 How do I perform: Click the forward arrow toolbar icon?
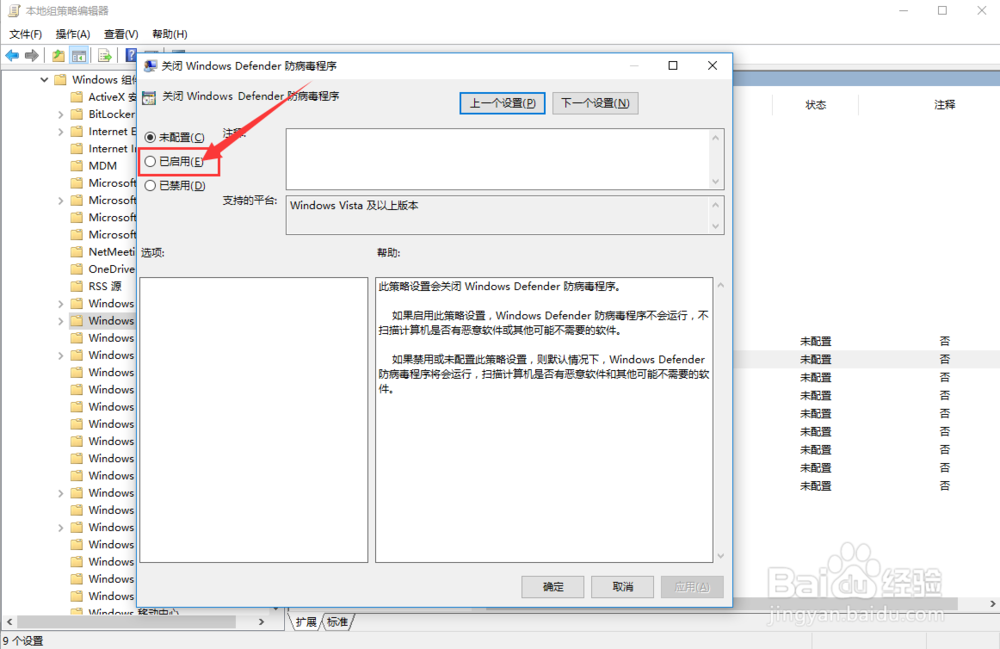coord(31,55)
